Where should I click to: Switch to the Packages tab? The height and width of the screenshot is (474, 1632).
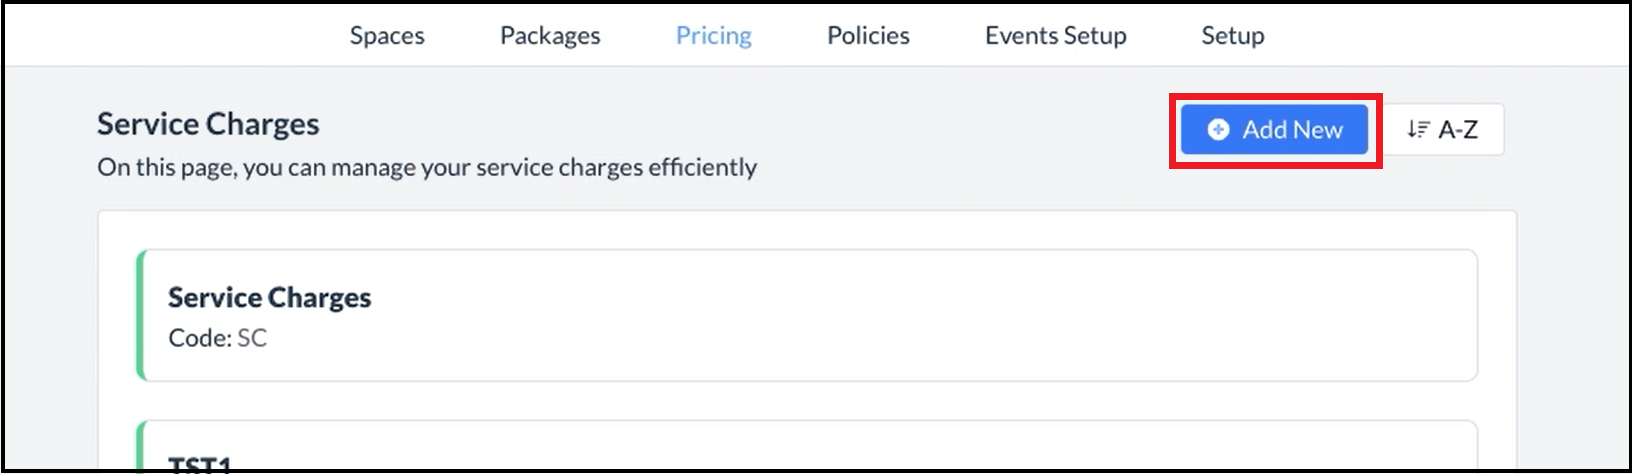click(550, 36)
